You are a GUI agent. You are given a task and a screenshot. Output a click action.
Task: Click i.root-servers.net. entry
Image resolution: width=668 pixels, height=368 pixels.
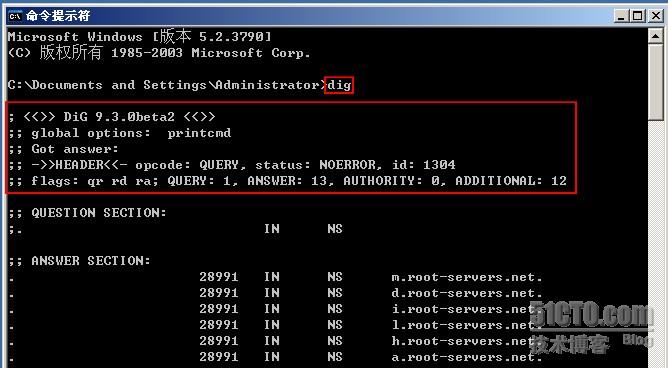[467, 309]
